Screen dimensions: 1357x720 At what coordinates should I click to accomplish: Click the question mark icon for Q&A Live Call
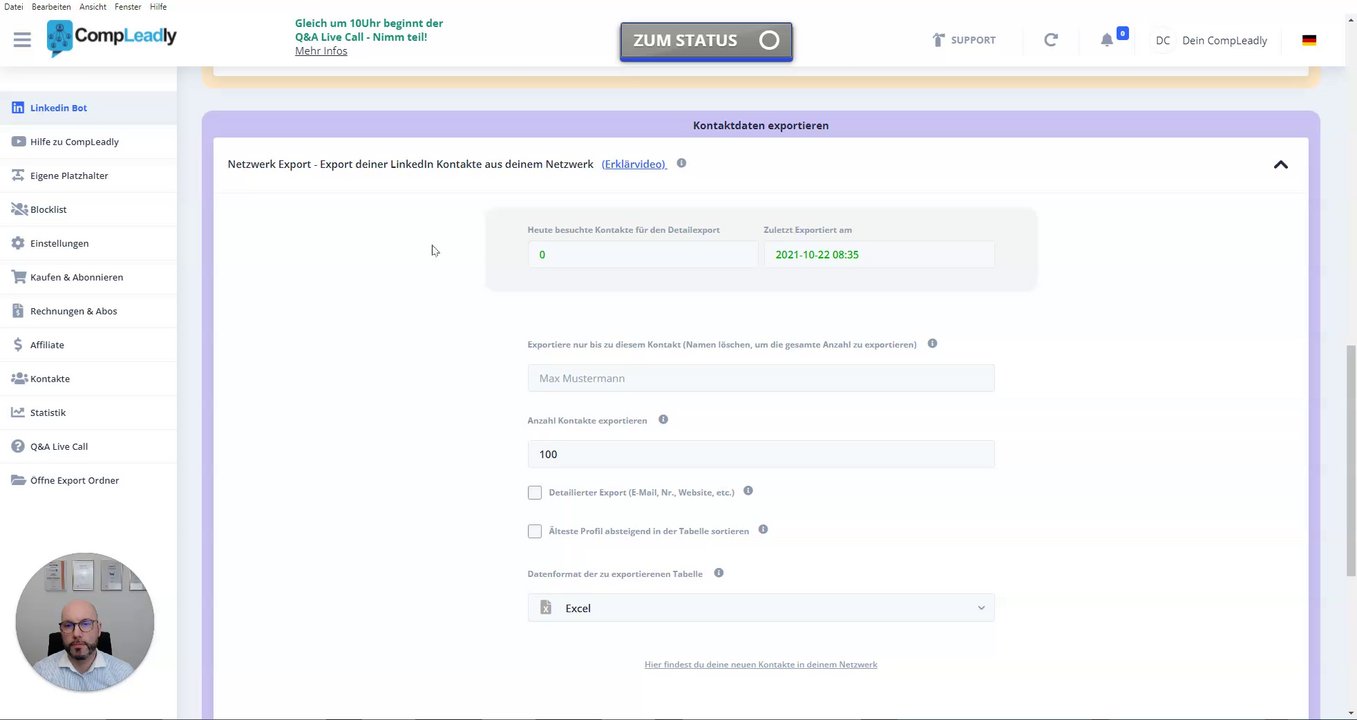pyautogui.click(x=18, y=446)
